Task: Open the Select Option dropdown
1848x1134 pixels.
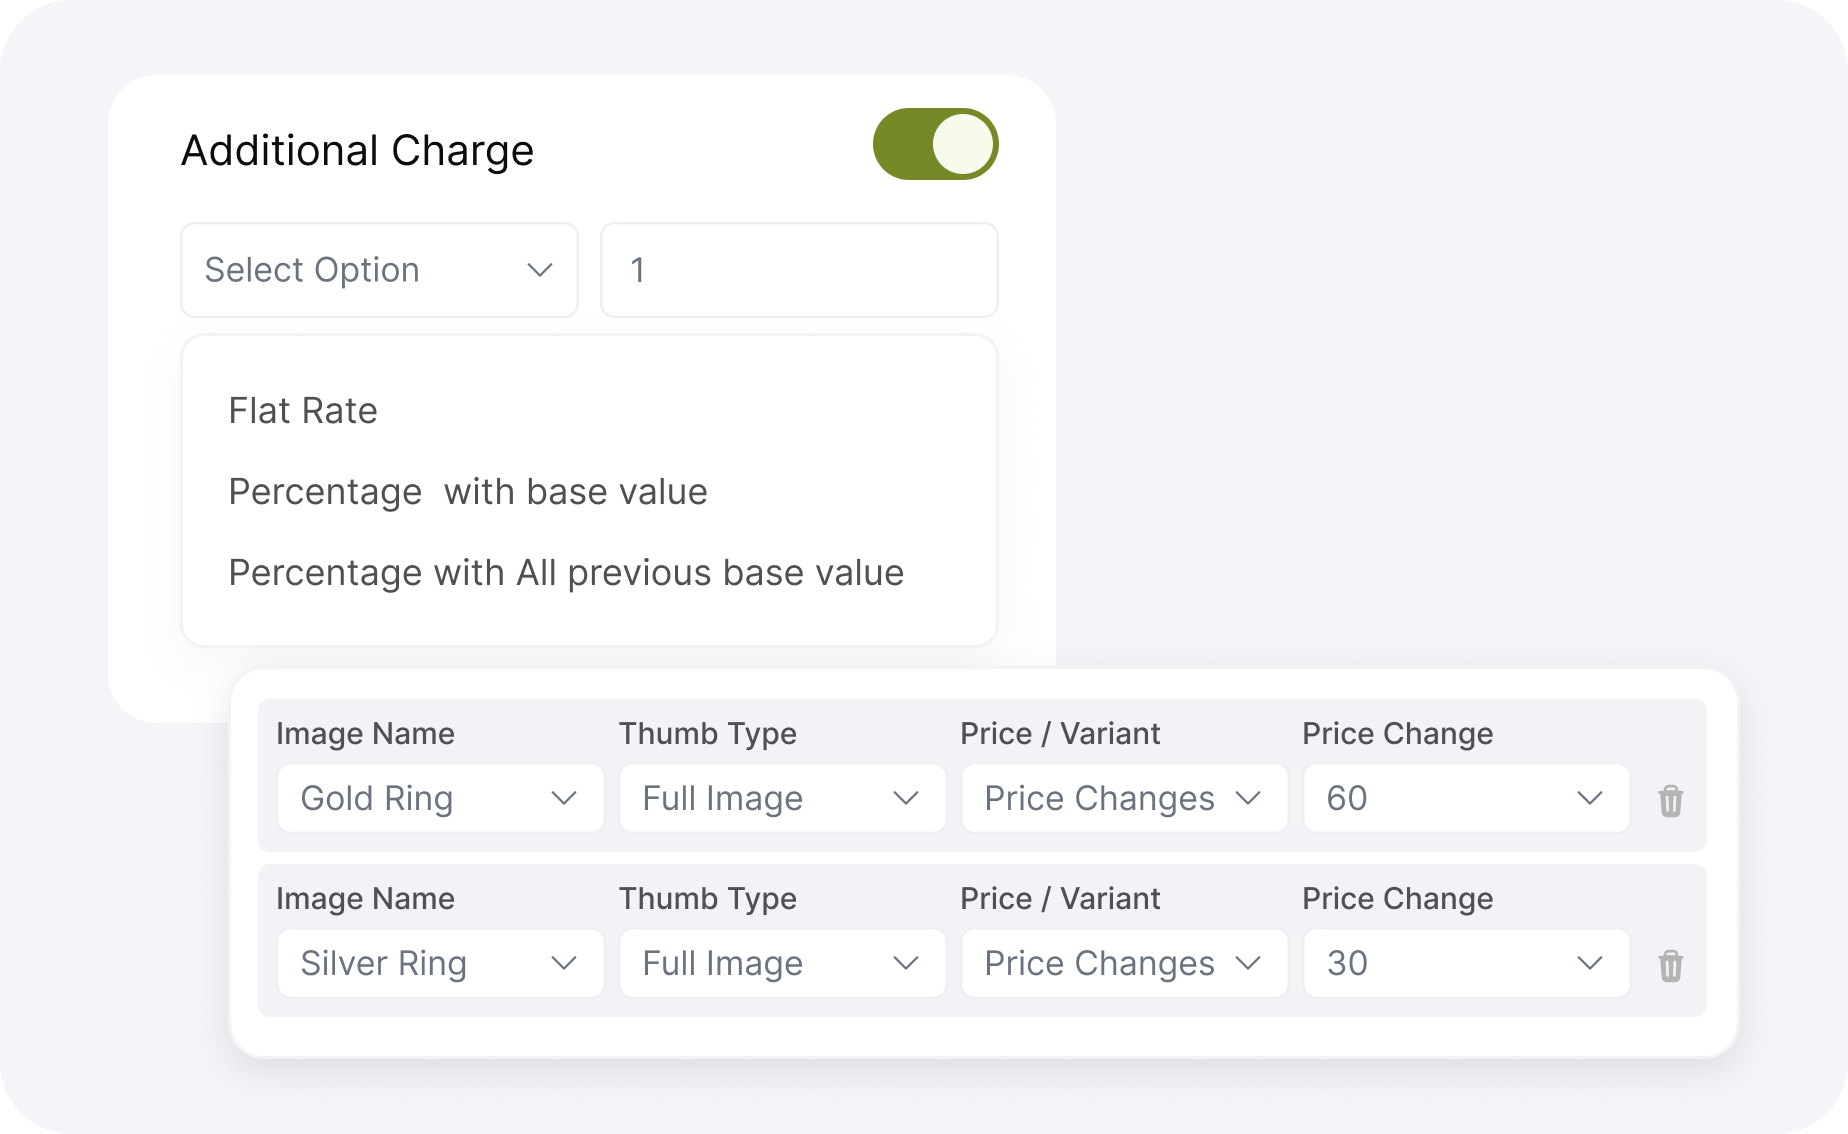Action: 378,270
